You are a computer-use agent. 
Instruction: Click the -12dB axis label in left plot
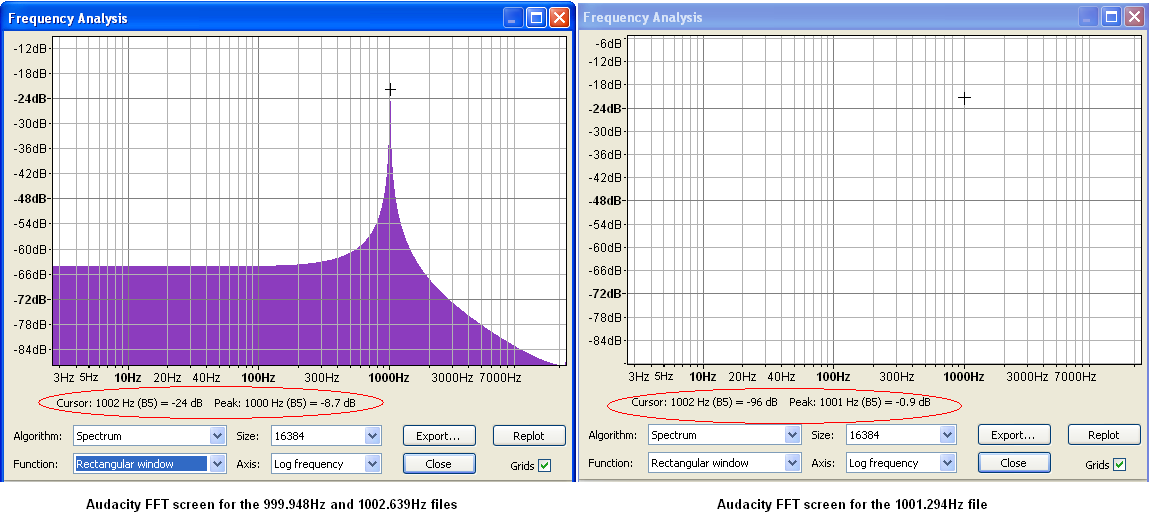[x=31, y=48]
